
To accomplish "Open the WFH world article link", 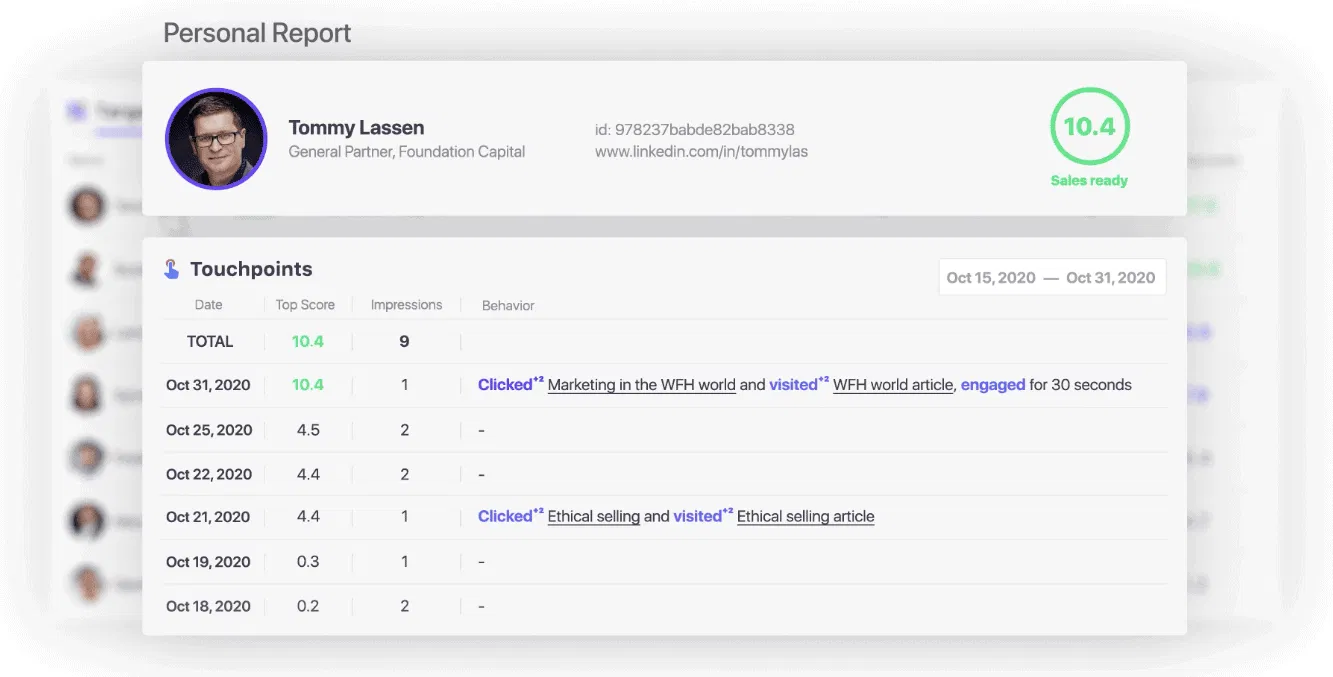I will click(893, 385).
